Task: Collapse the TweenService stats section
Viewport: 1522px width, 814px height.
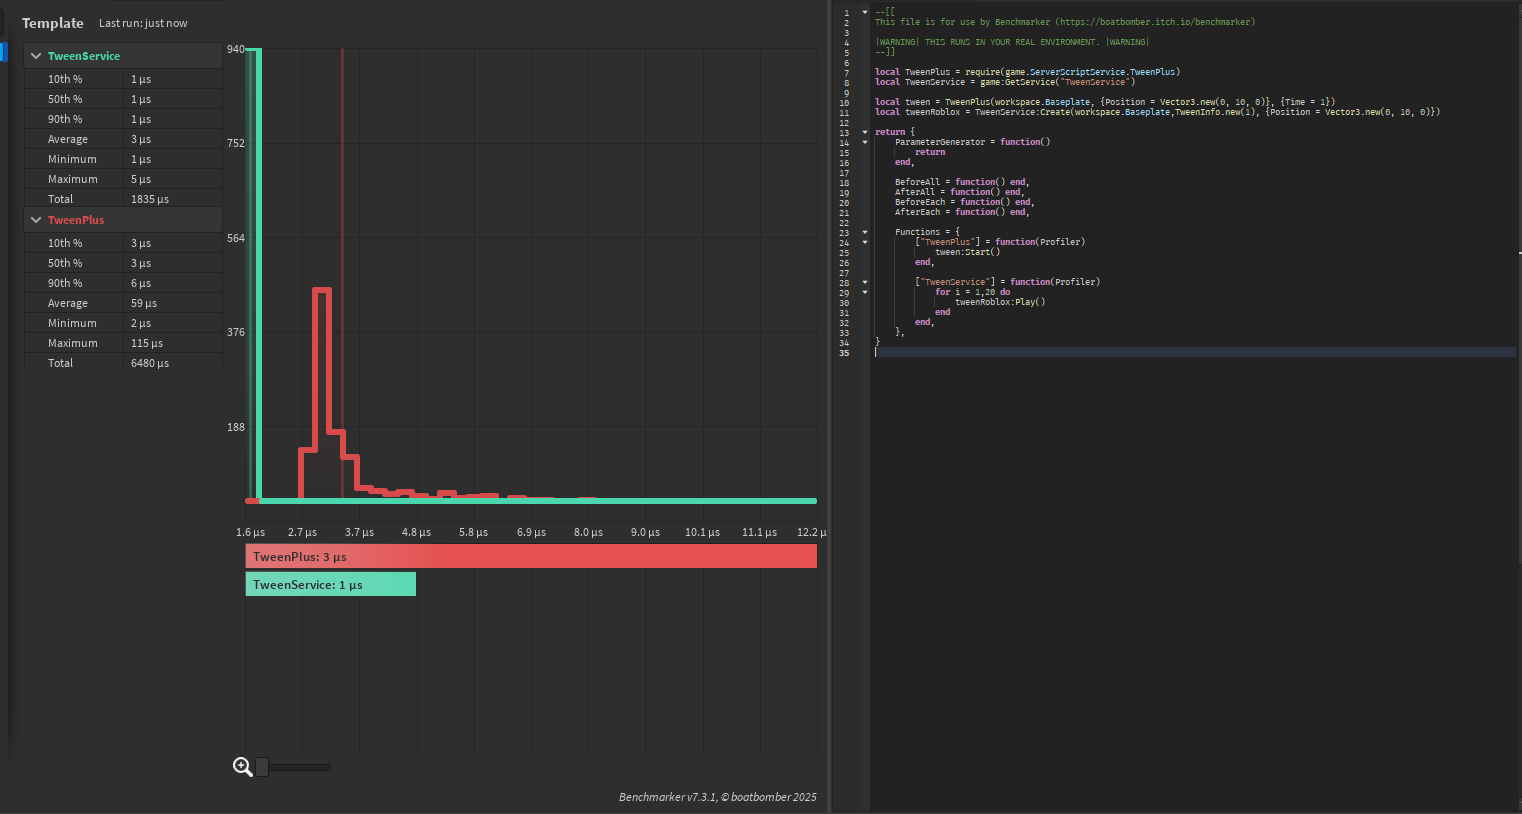Action: pyautogui.click(x=37, y=56)
